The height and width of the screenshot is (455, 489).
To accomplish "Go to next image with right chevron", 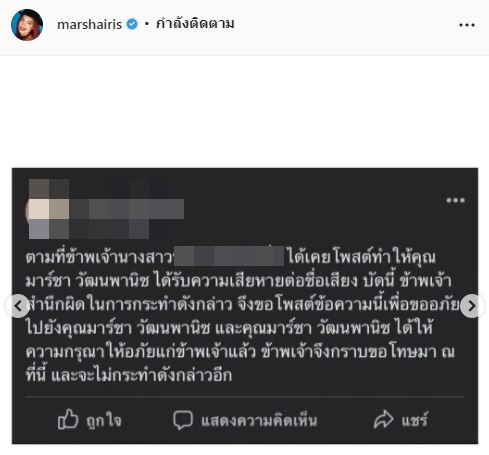I will pyautogui.click(x=472, y=306).
